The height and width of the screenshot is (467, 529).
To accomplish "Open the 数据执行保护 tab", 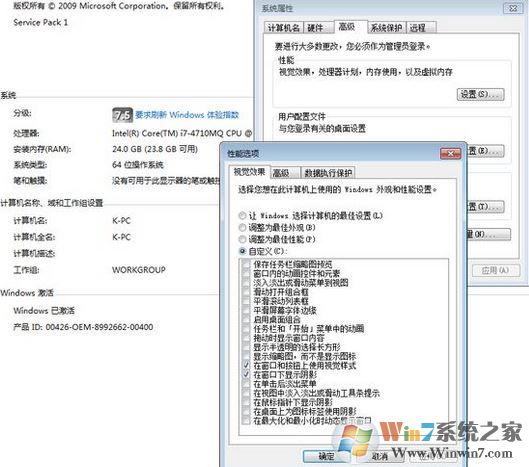I will click(328, 173).
